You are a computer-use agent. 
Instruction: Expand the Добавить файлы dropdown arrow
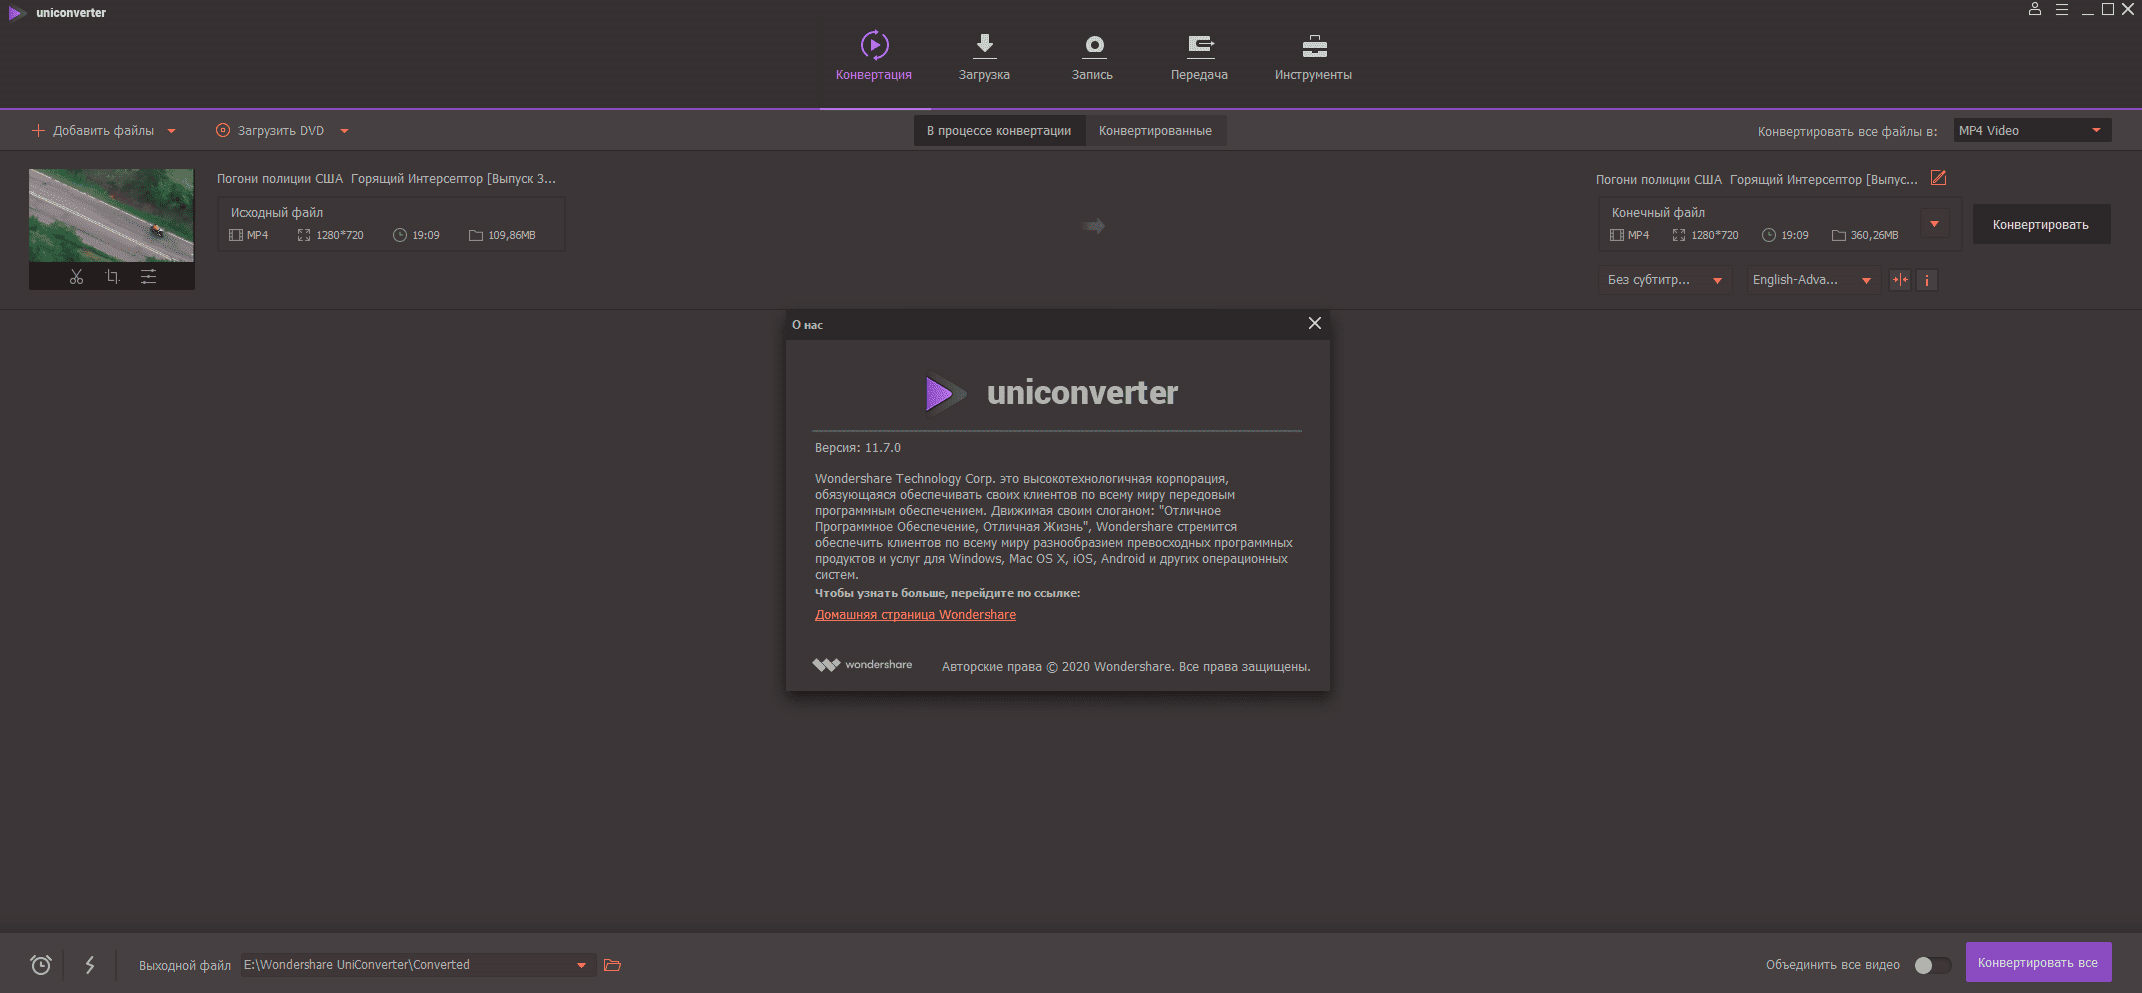[x=171, y=131]
